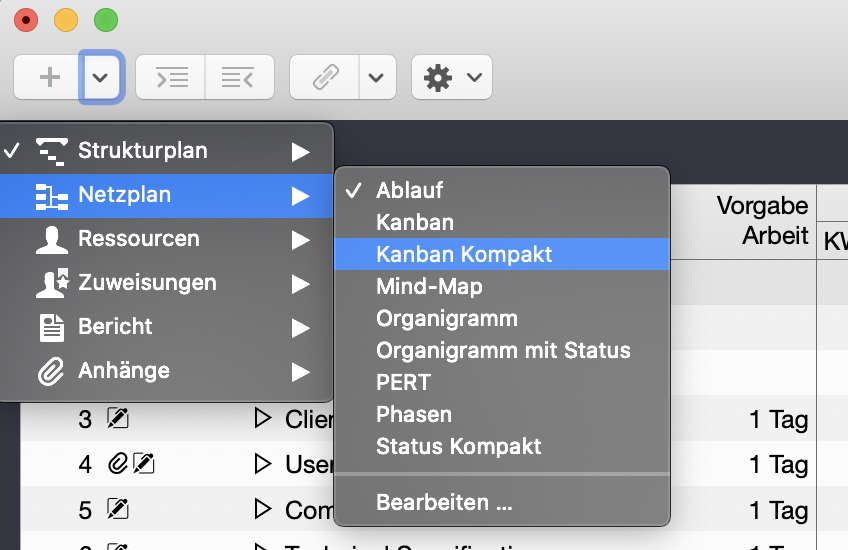Click the link chain icon in toolbar

click(x=326, y=78)
